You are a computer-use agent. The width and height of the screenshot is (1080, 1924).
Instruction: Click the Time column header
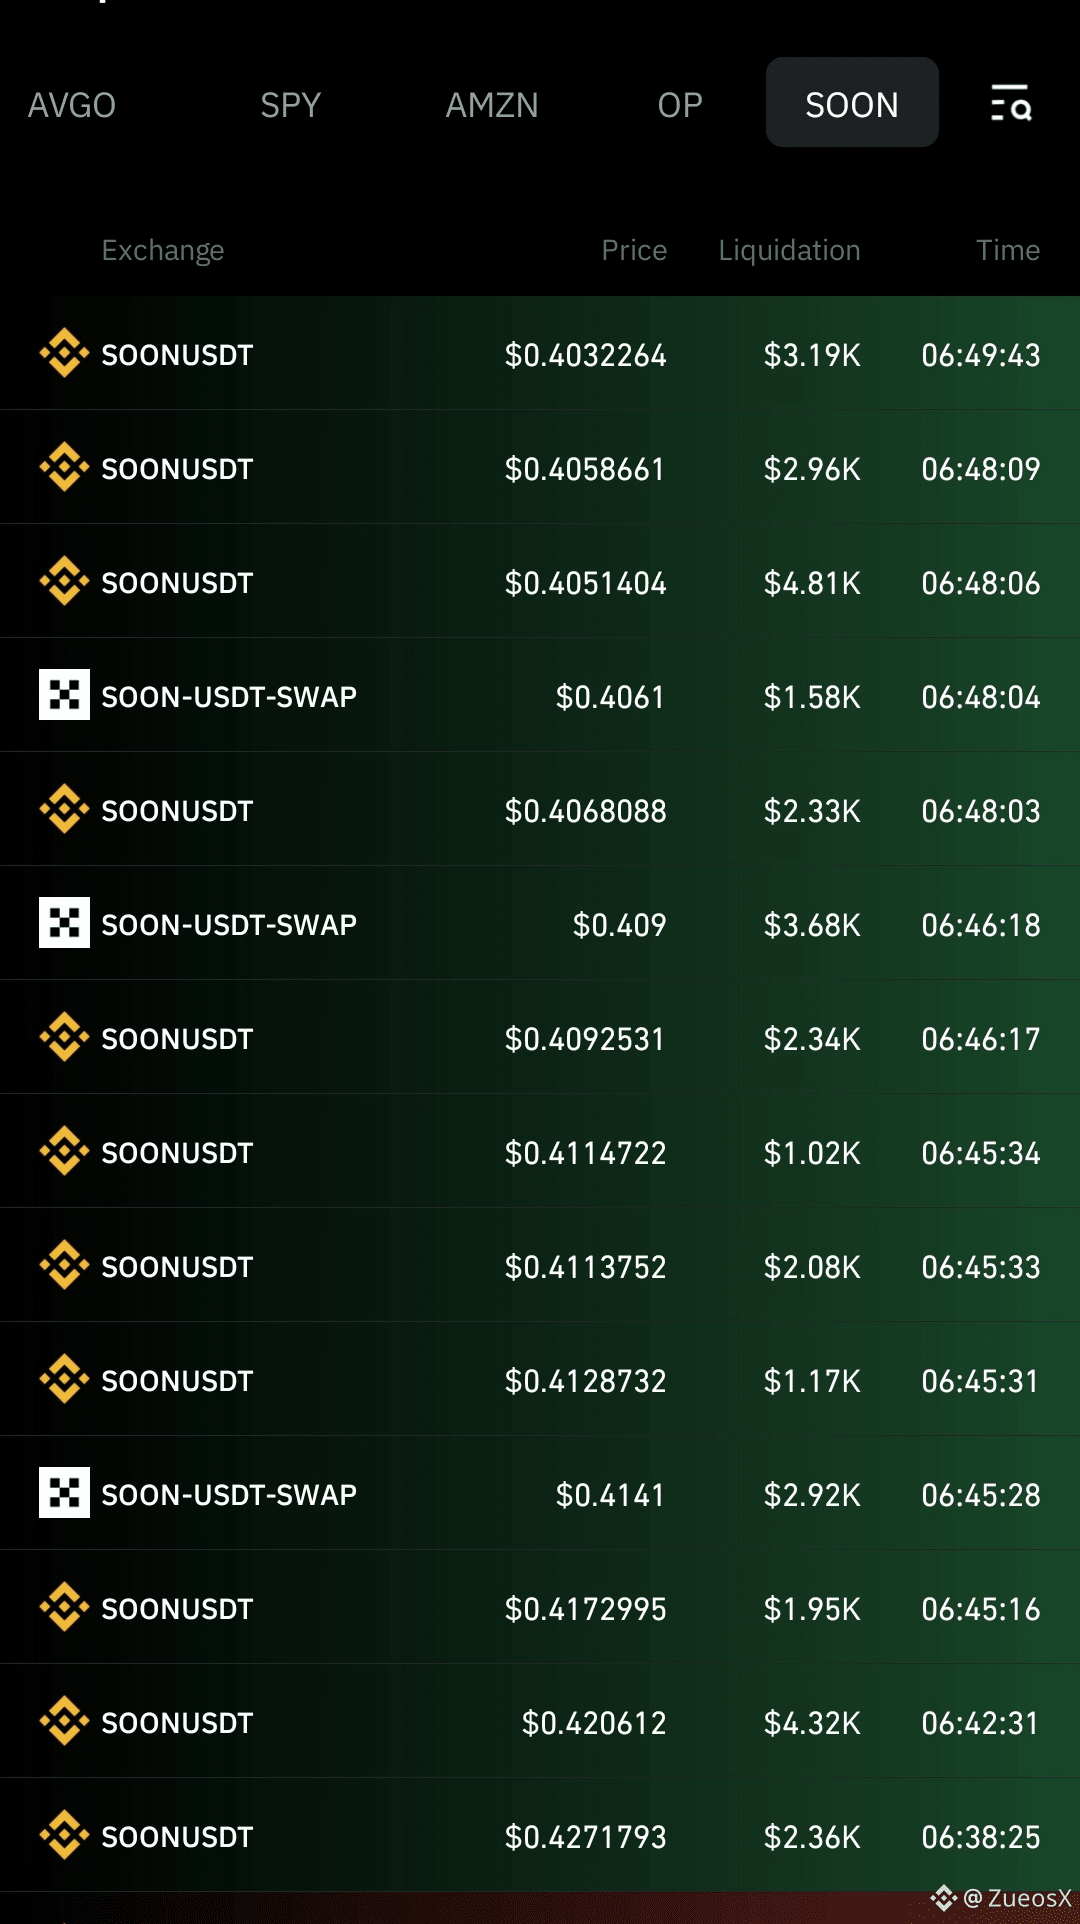[1008, 250]
